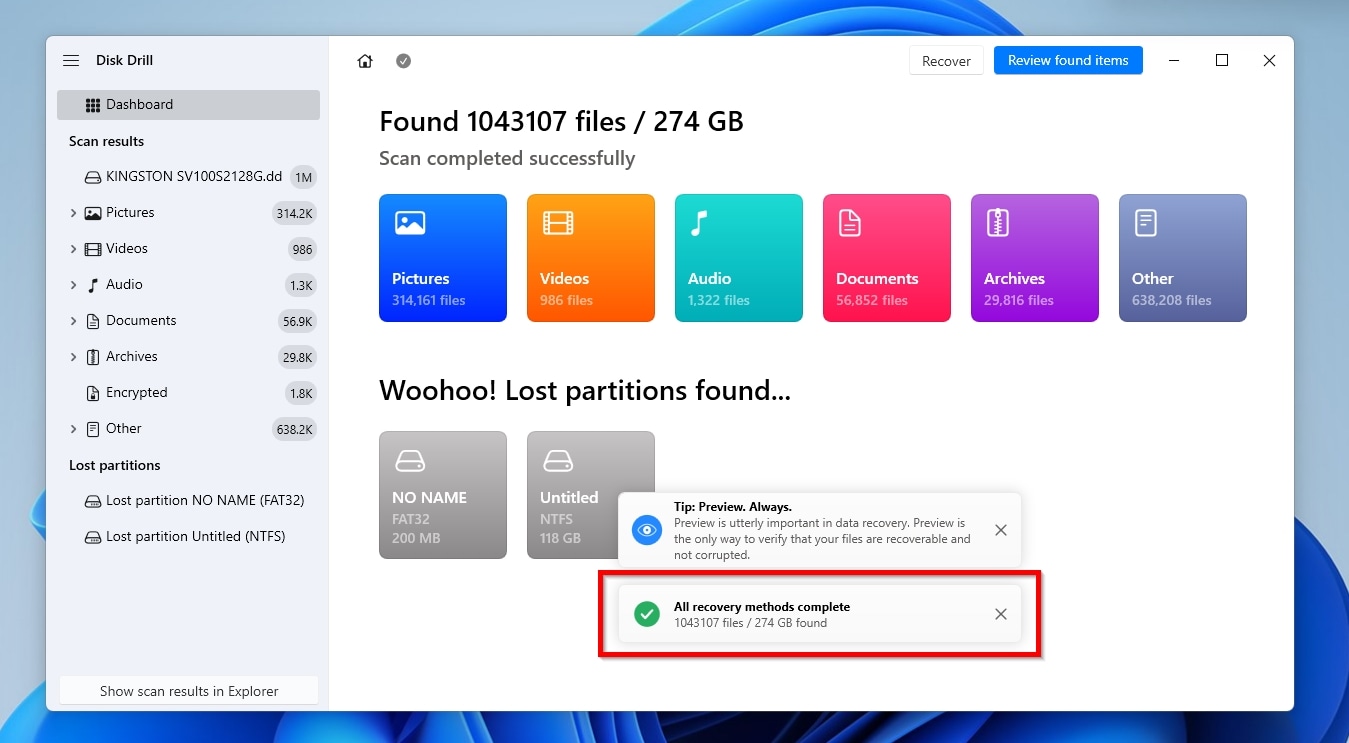Select the Archives row in sidebar
The height and width of the screenshot is (743, 1349).
(x=188, y=357)
